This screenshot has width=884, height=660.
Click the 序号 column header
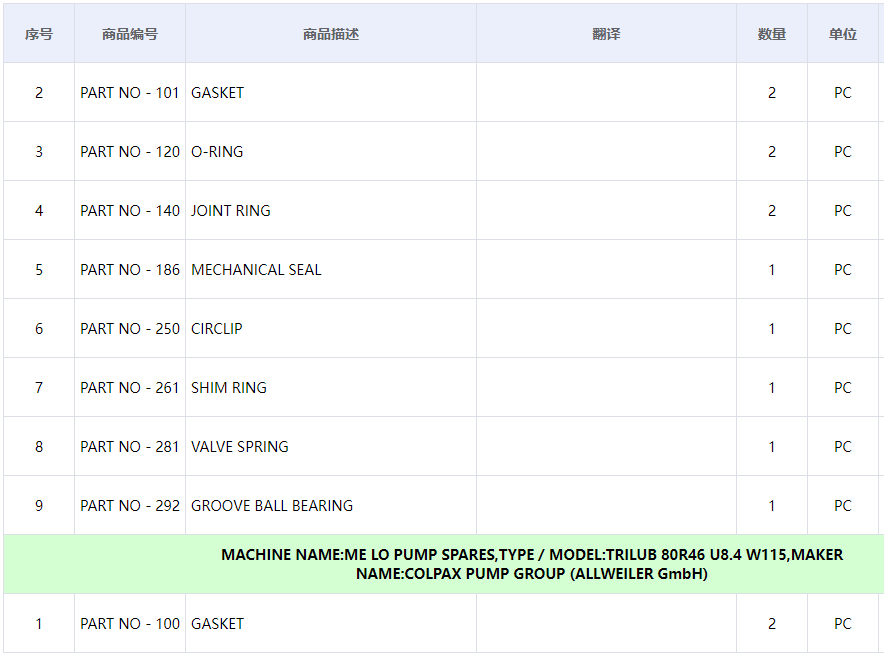(39, 34)
